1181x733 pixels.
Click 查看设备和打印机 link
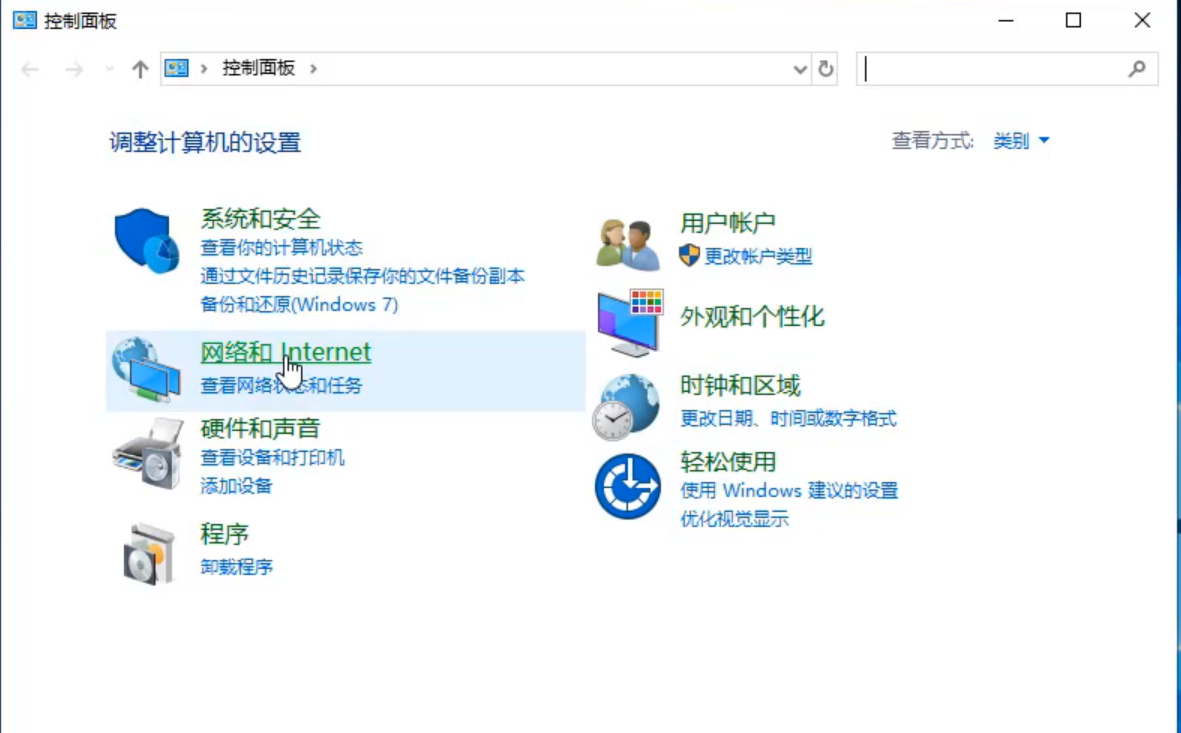click(272, 458)
